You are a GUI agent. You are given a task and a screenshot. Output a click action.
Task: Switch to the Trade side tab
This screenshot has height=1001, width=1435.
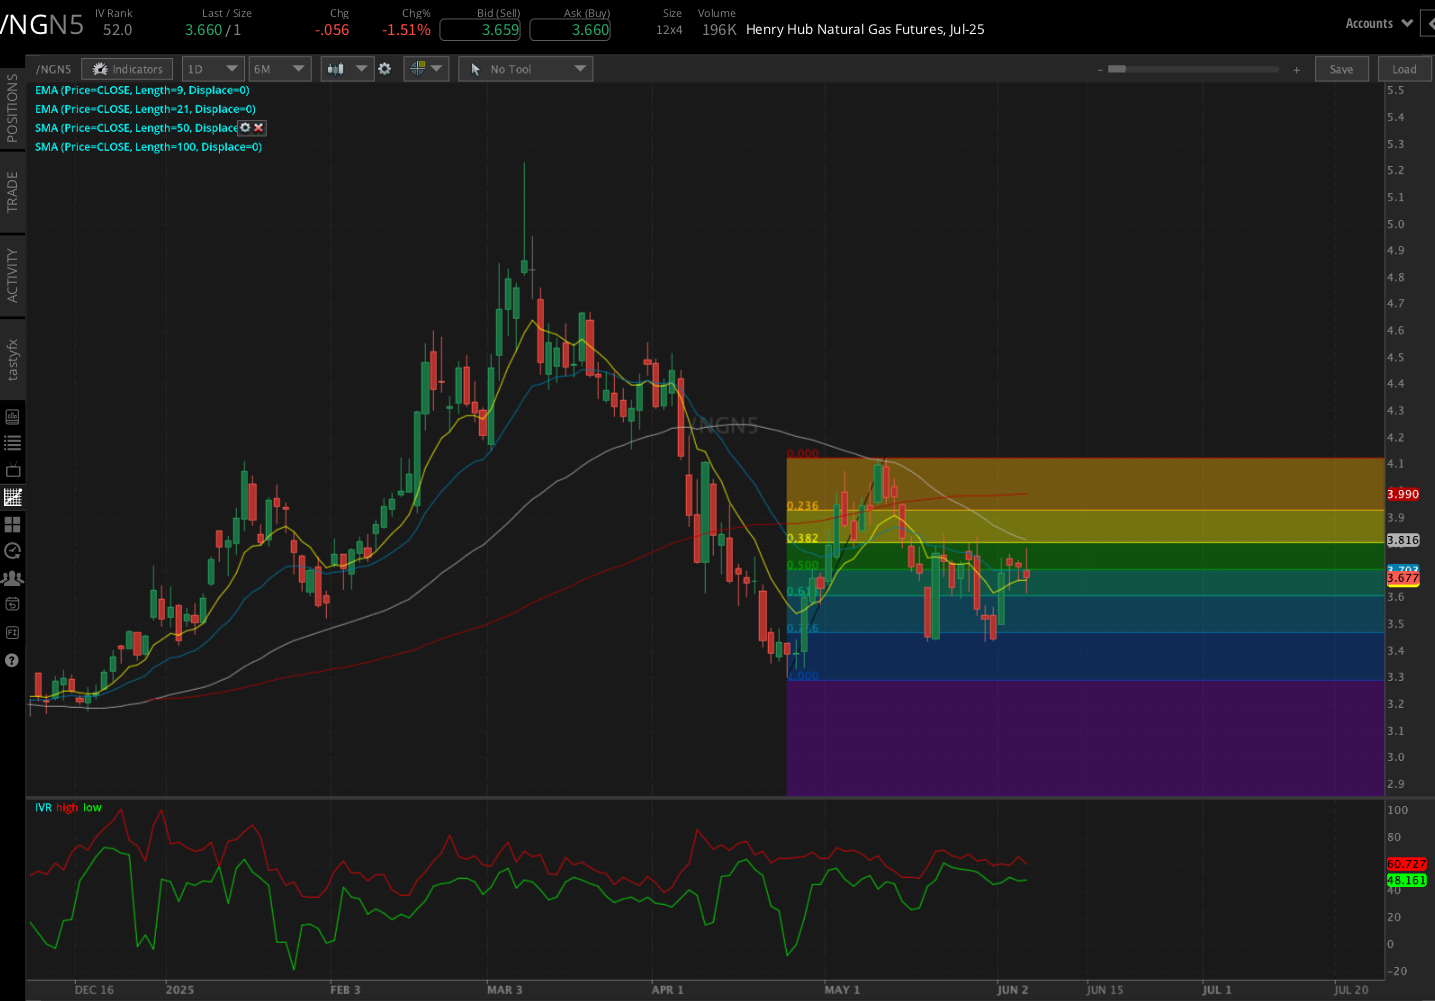[x=12, y=191]
